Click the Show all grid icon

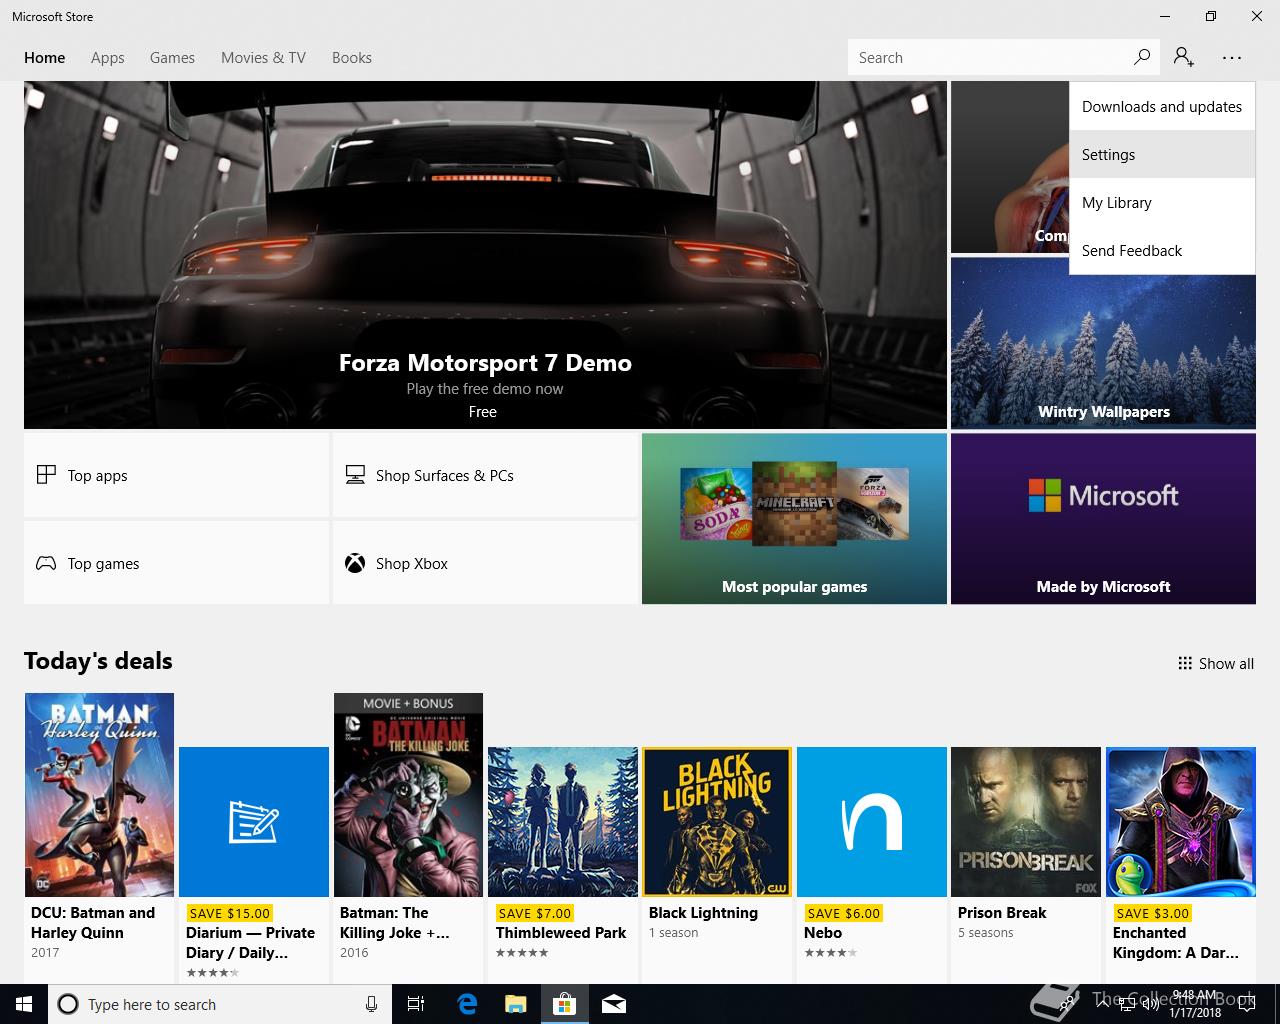1185,663
